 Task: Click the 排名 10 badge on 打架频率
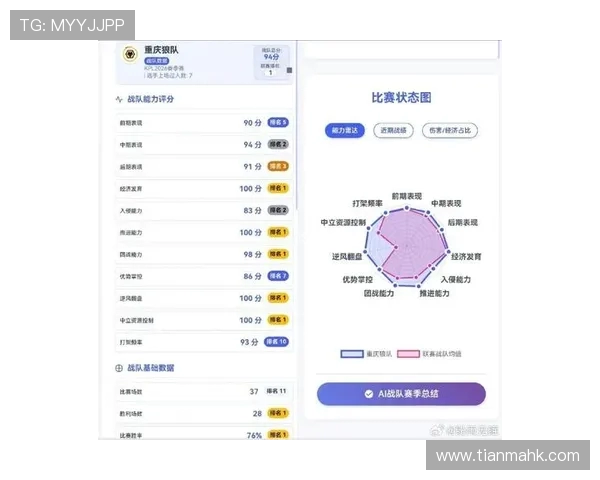(x=276, y=342)
